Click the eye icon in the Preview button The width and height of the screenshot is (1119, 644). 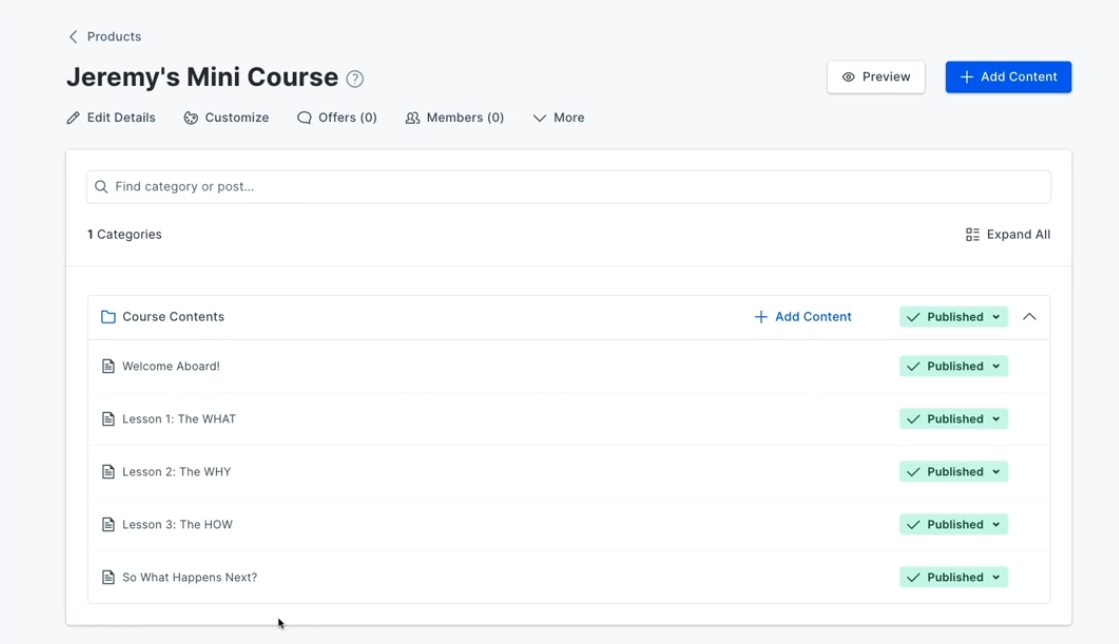point(849,76)
